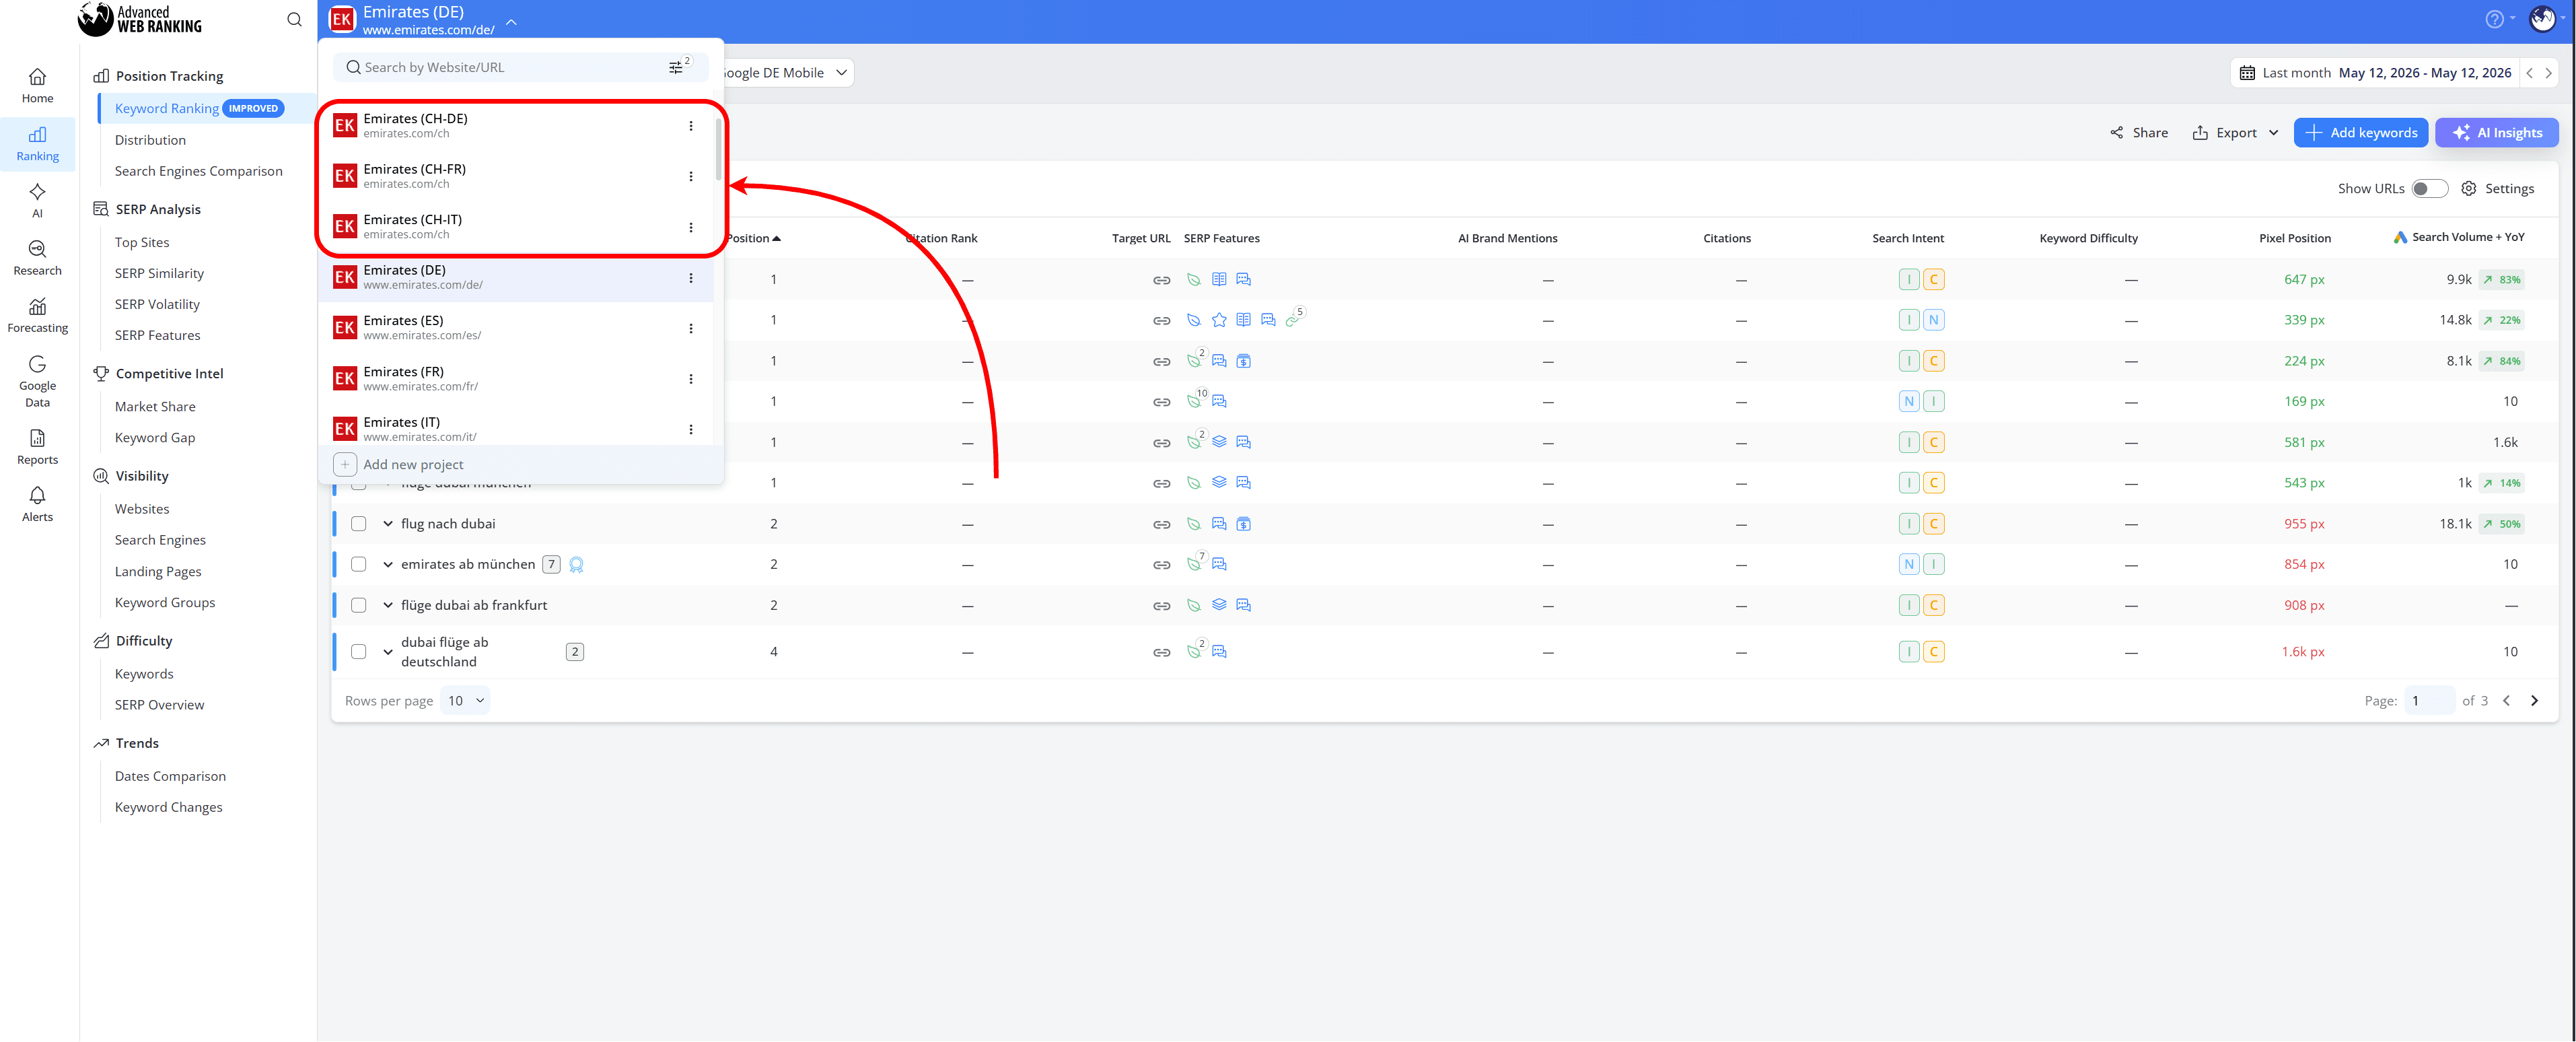Open the Export dropdown

coord(2236,133)
